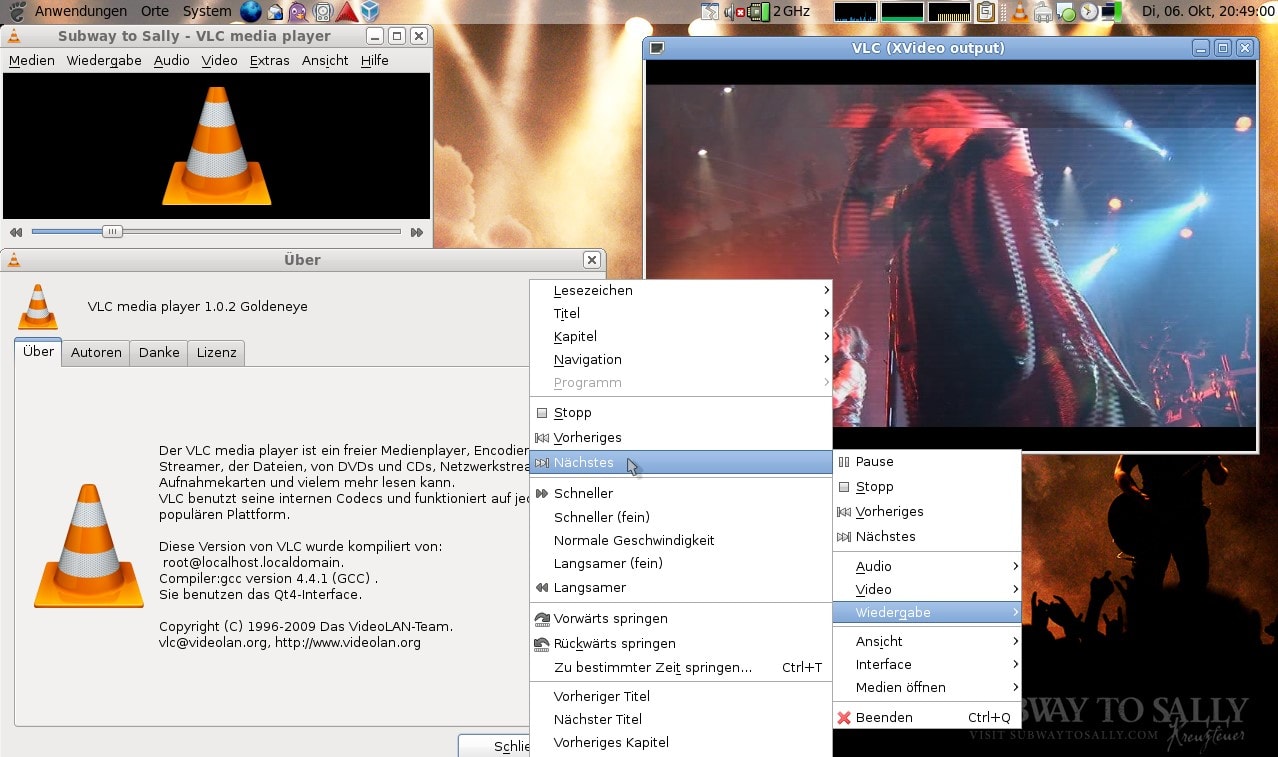Click the VLC cone icon in the system tray
Image resolution: width=1278 pixels, height=757 pixels.
(x=1020, y=11)
